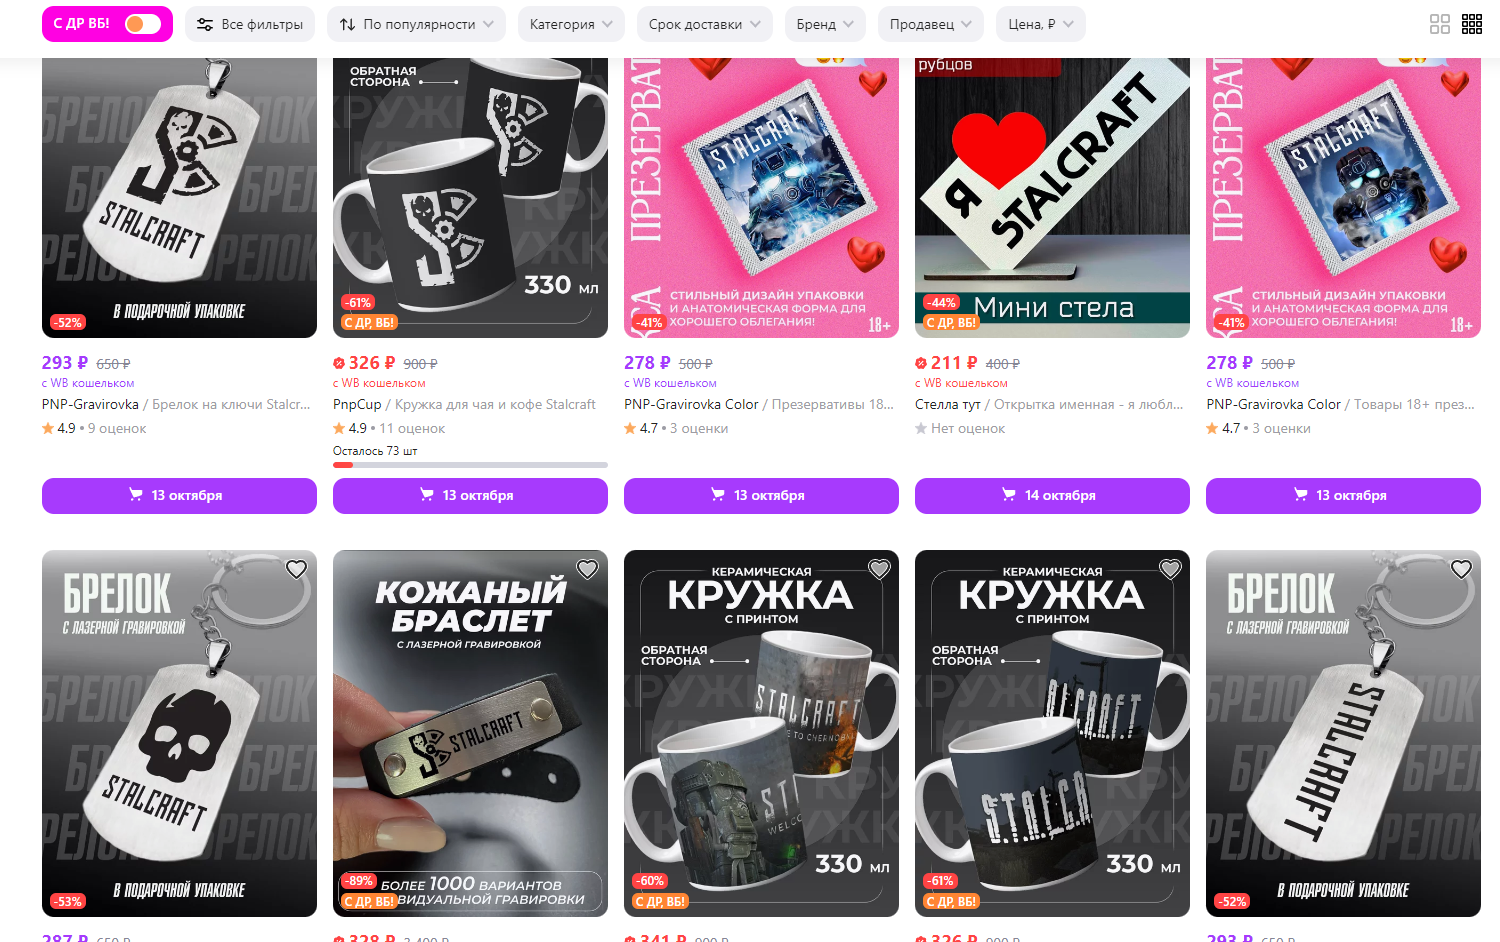Add 293 ₽ keychain to cart
The image size is (1500, 942).
click(179, 496)
